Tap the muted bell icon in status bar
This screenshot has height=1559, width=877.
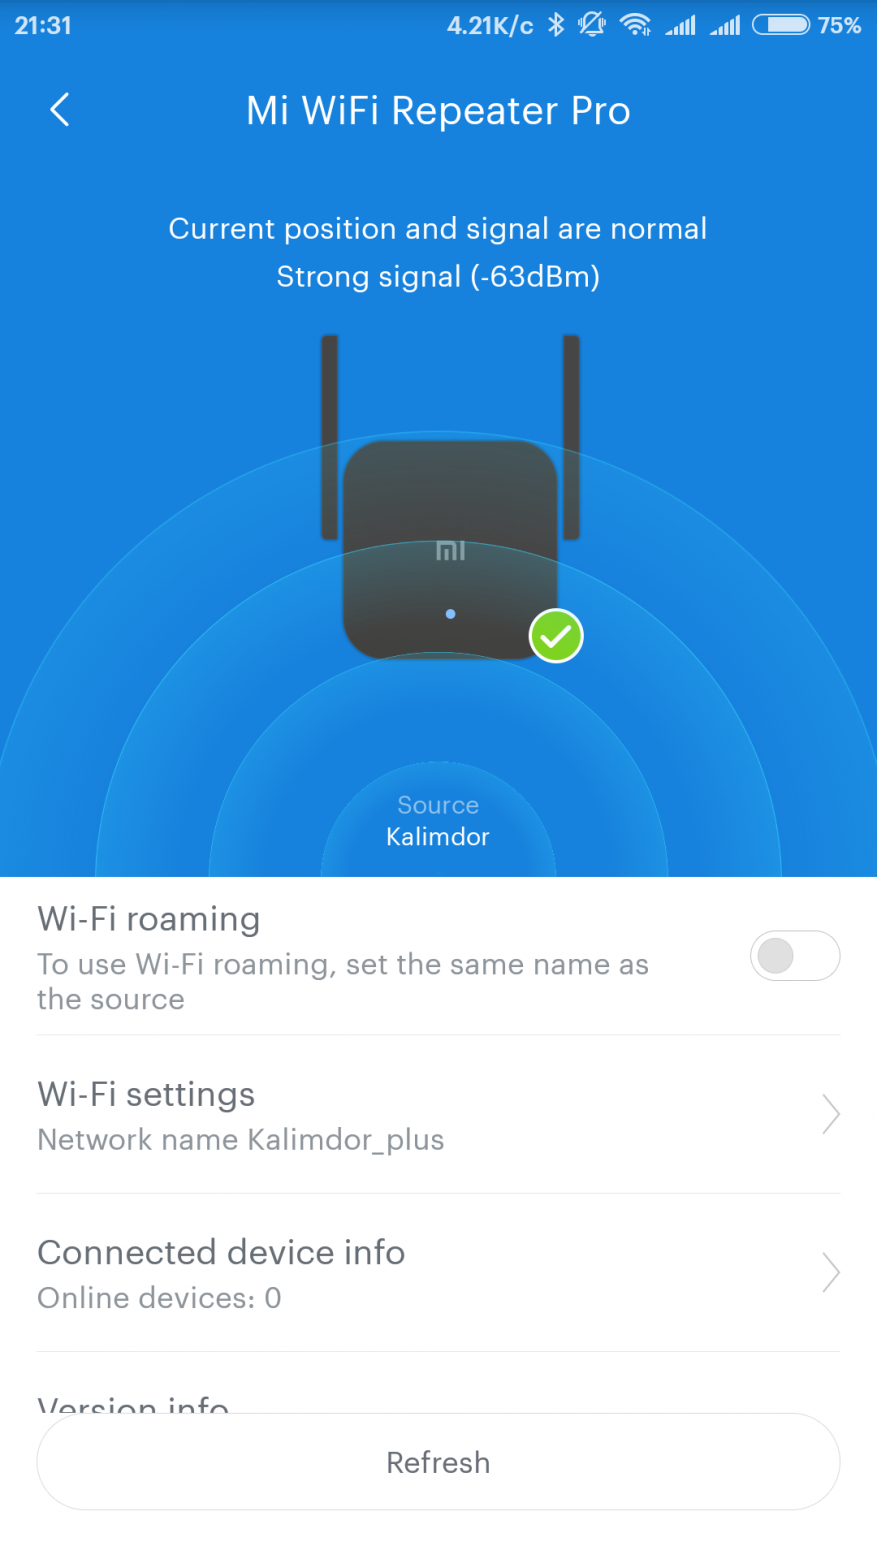[593, 25]
